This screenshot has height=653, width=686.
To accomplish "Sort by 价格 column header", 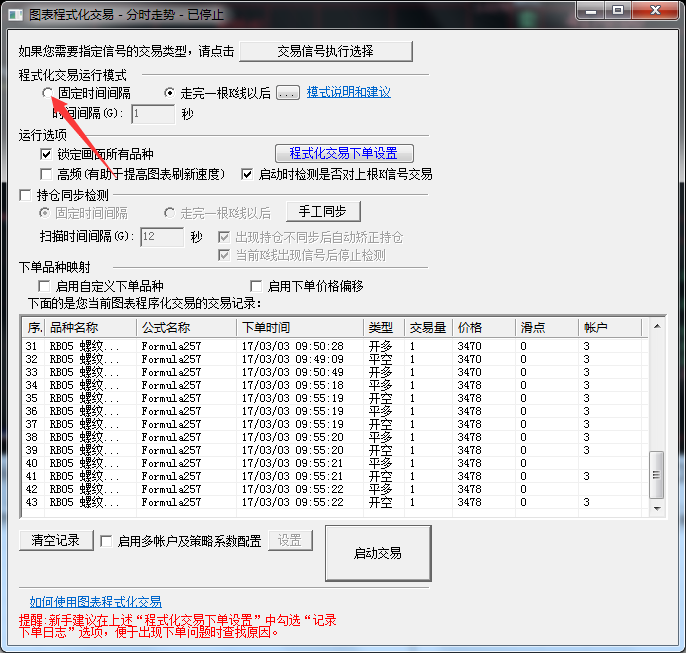I will click(x=484, y=328).
